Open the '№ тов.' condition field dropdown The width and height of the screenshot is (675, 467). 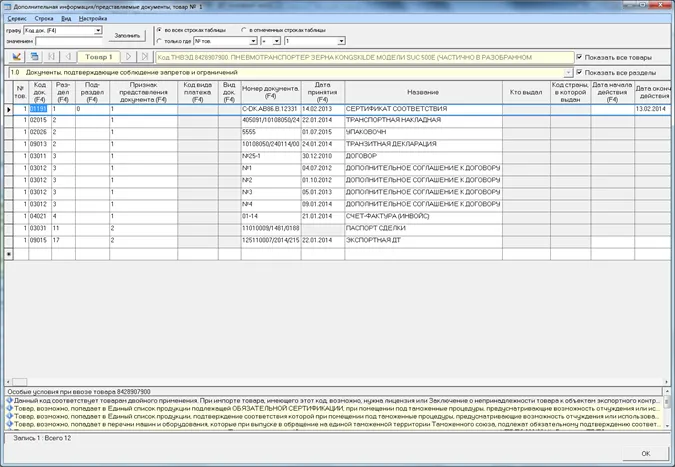click(x=254, y=41)
